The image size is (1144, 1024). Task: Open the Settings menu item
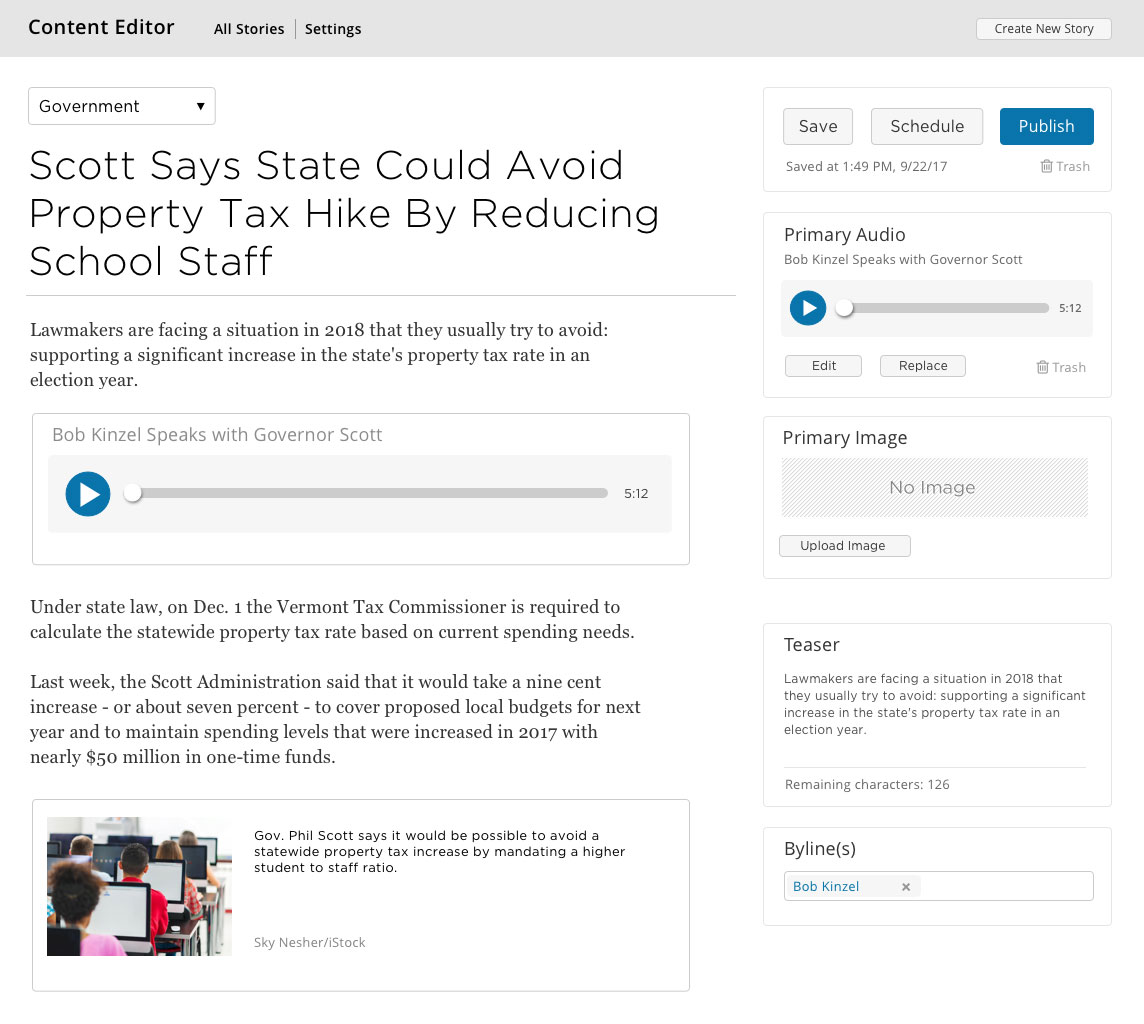click(333, 29)
